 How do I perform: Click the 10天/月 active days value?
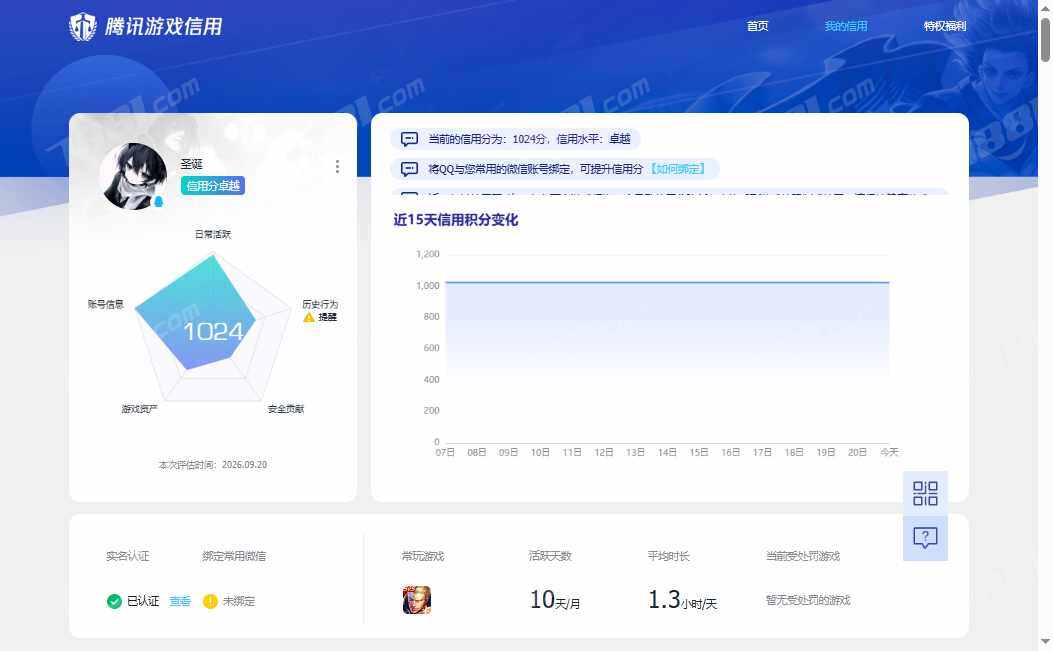555,599
